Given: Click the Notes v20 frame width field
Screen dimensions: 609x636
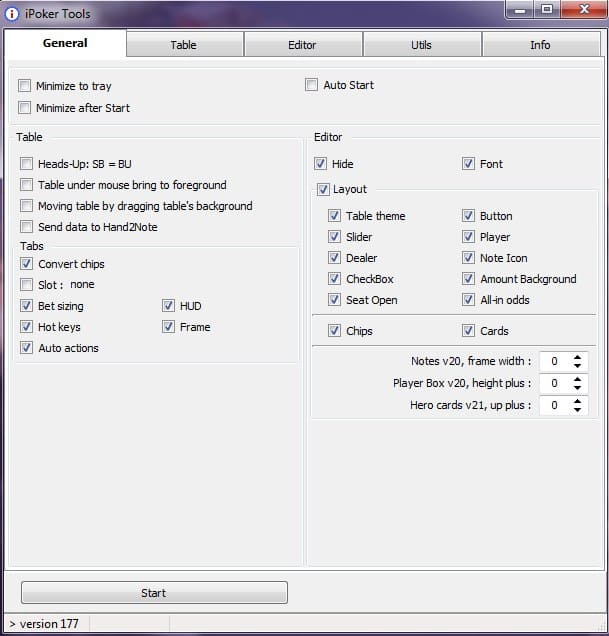Looking at the screenshot, I should click(x=555, y=361).
